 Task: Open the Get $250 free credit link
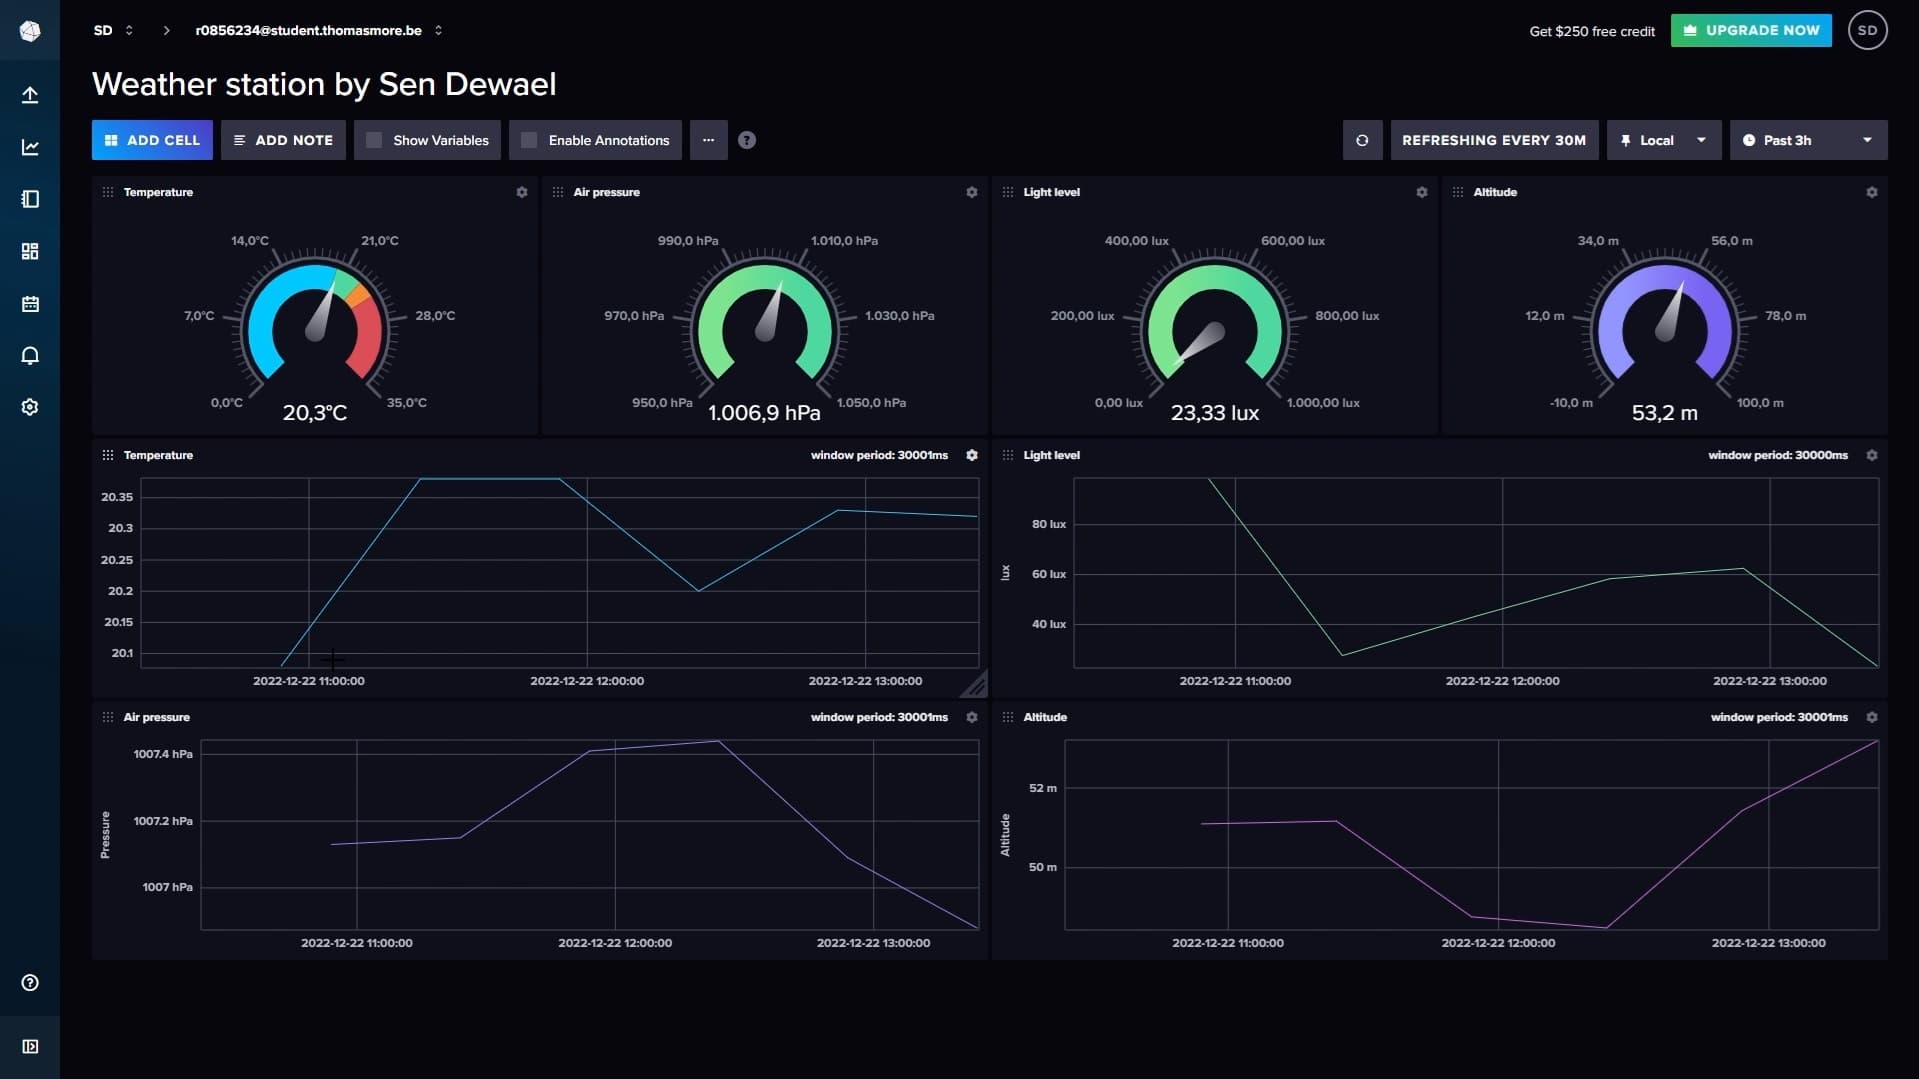coord(1590,31)
